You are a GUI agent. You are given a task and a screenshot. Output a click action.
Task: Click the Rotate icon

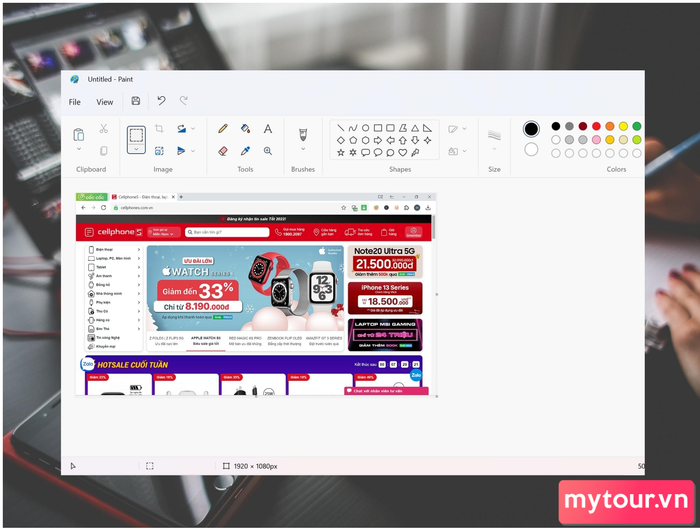pos(181,129)
